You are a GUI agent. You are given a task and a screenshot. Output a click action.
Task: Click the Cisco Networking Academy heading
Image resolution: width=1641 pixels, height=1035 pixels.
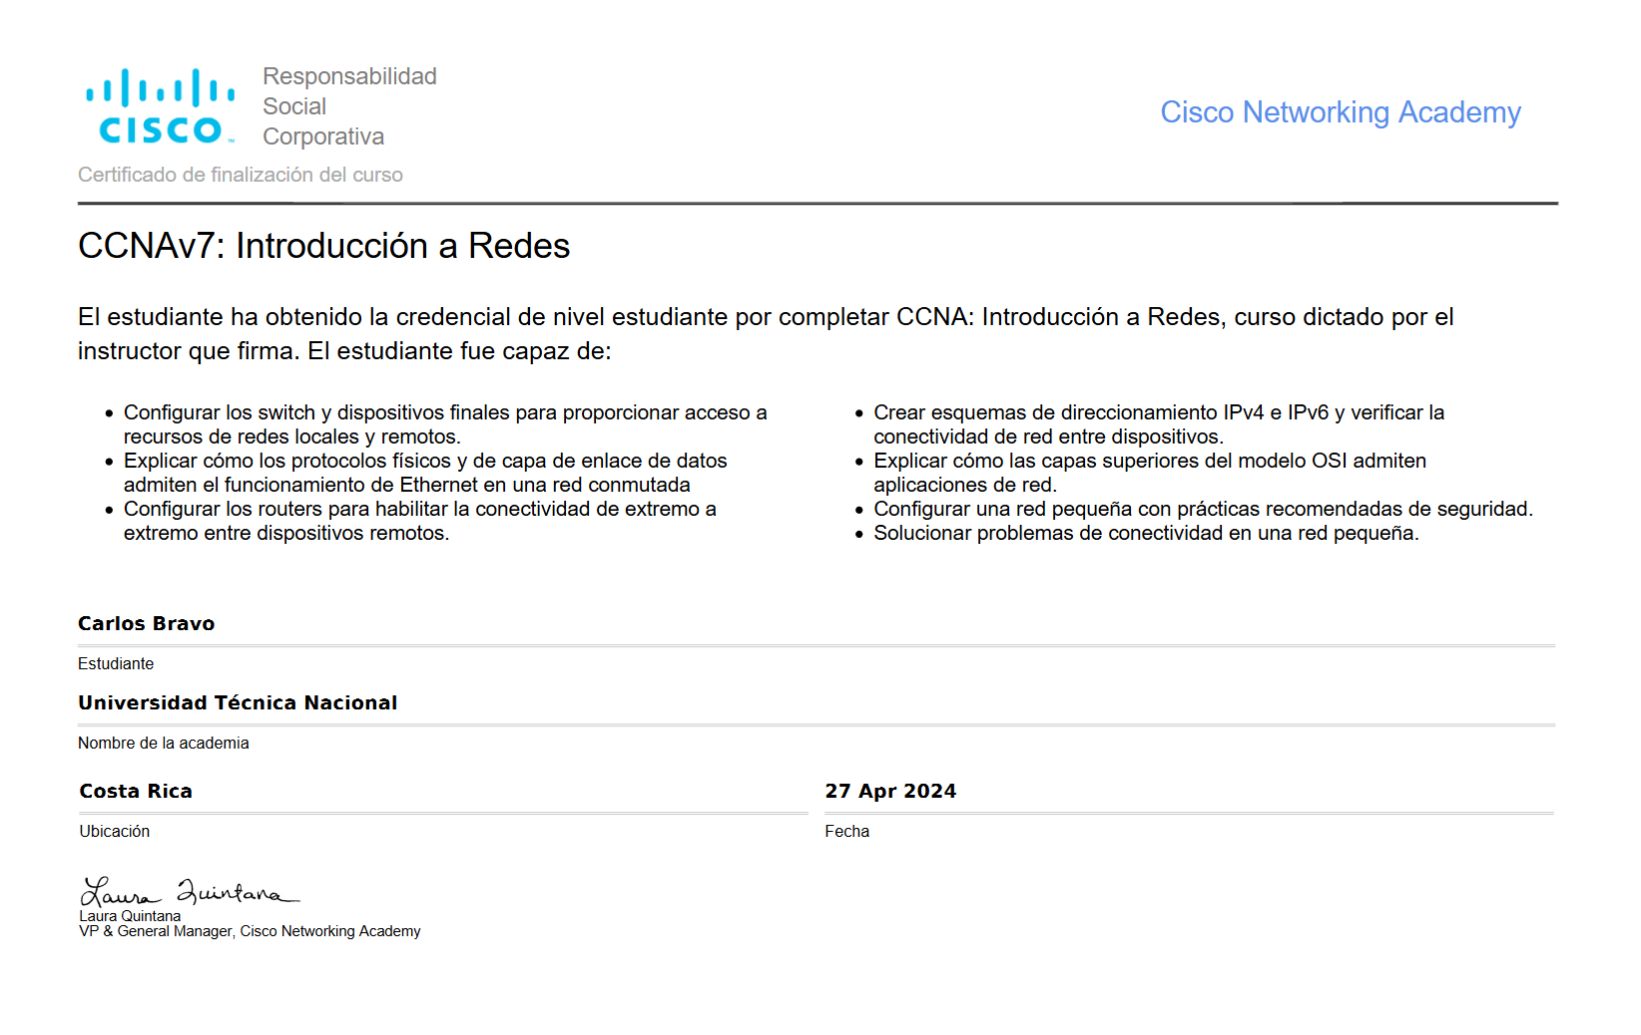1340,113
